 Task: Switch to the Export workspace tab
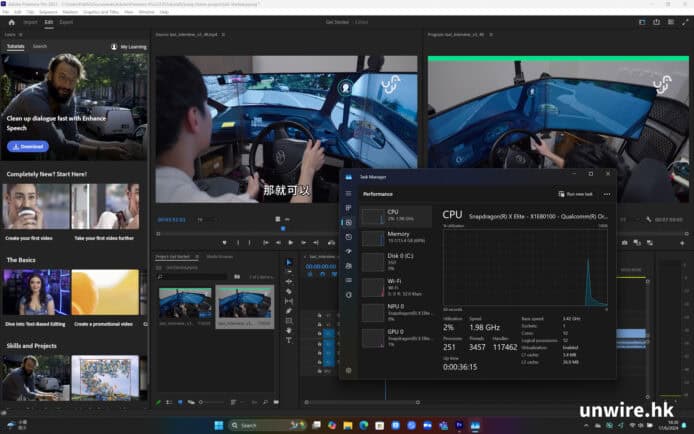pyautogui.click(x=66, y=21)
